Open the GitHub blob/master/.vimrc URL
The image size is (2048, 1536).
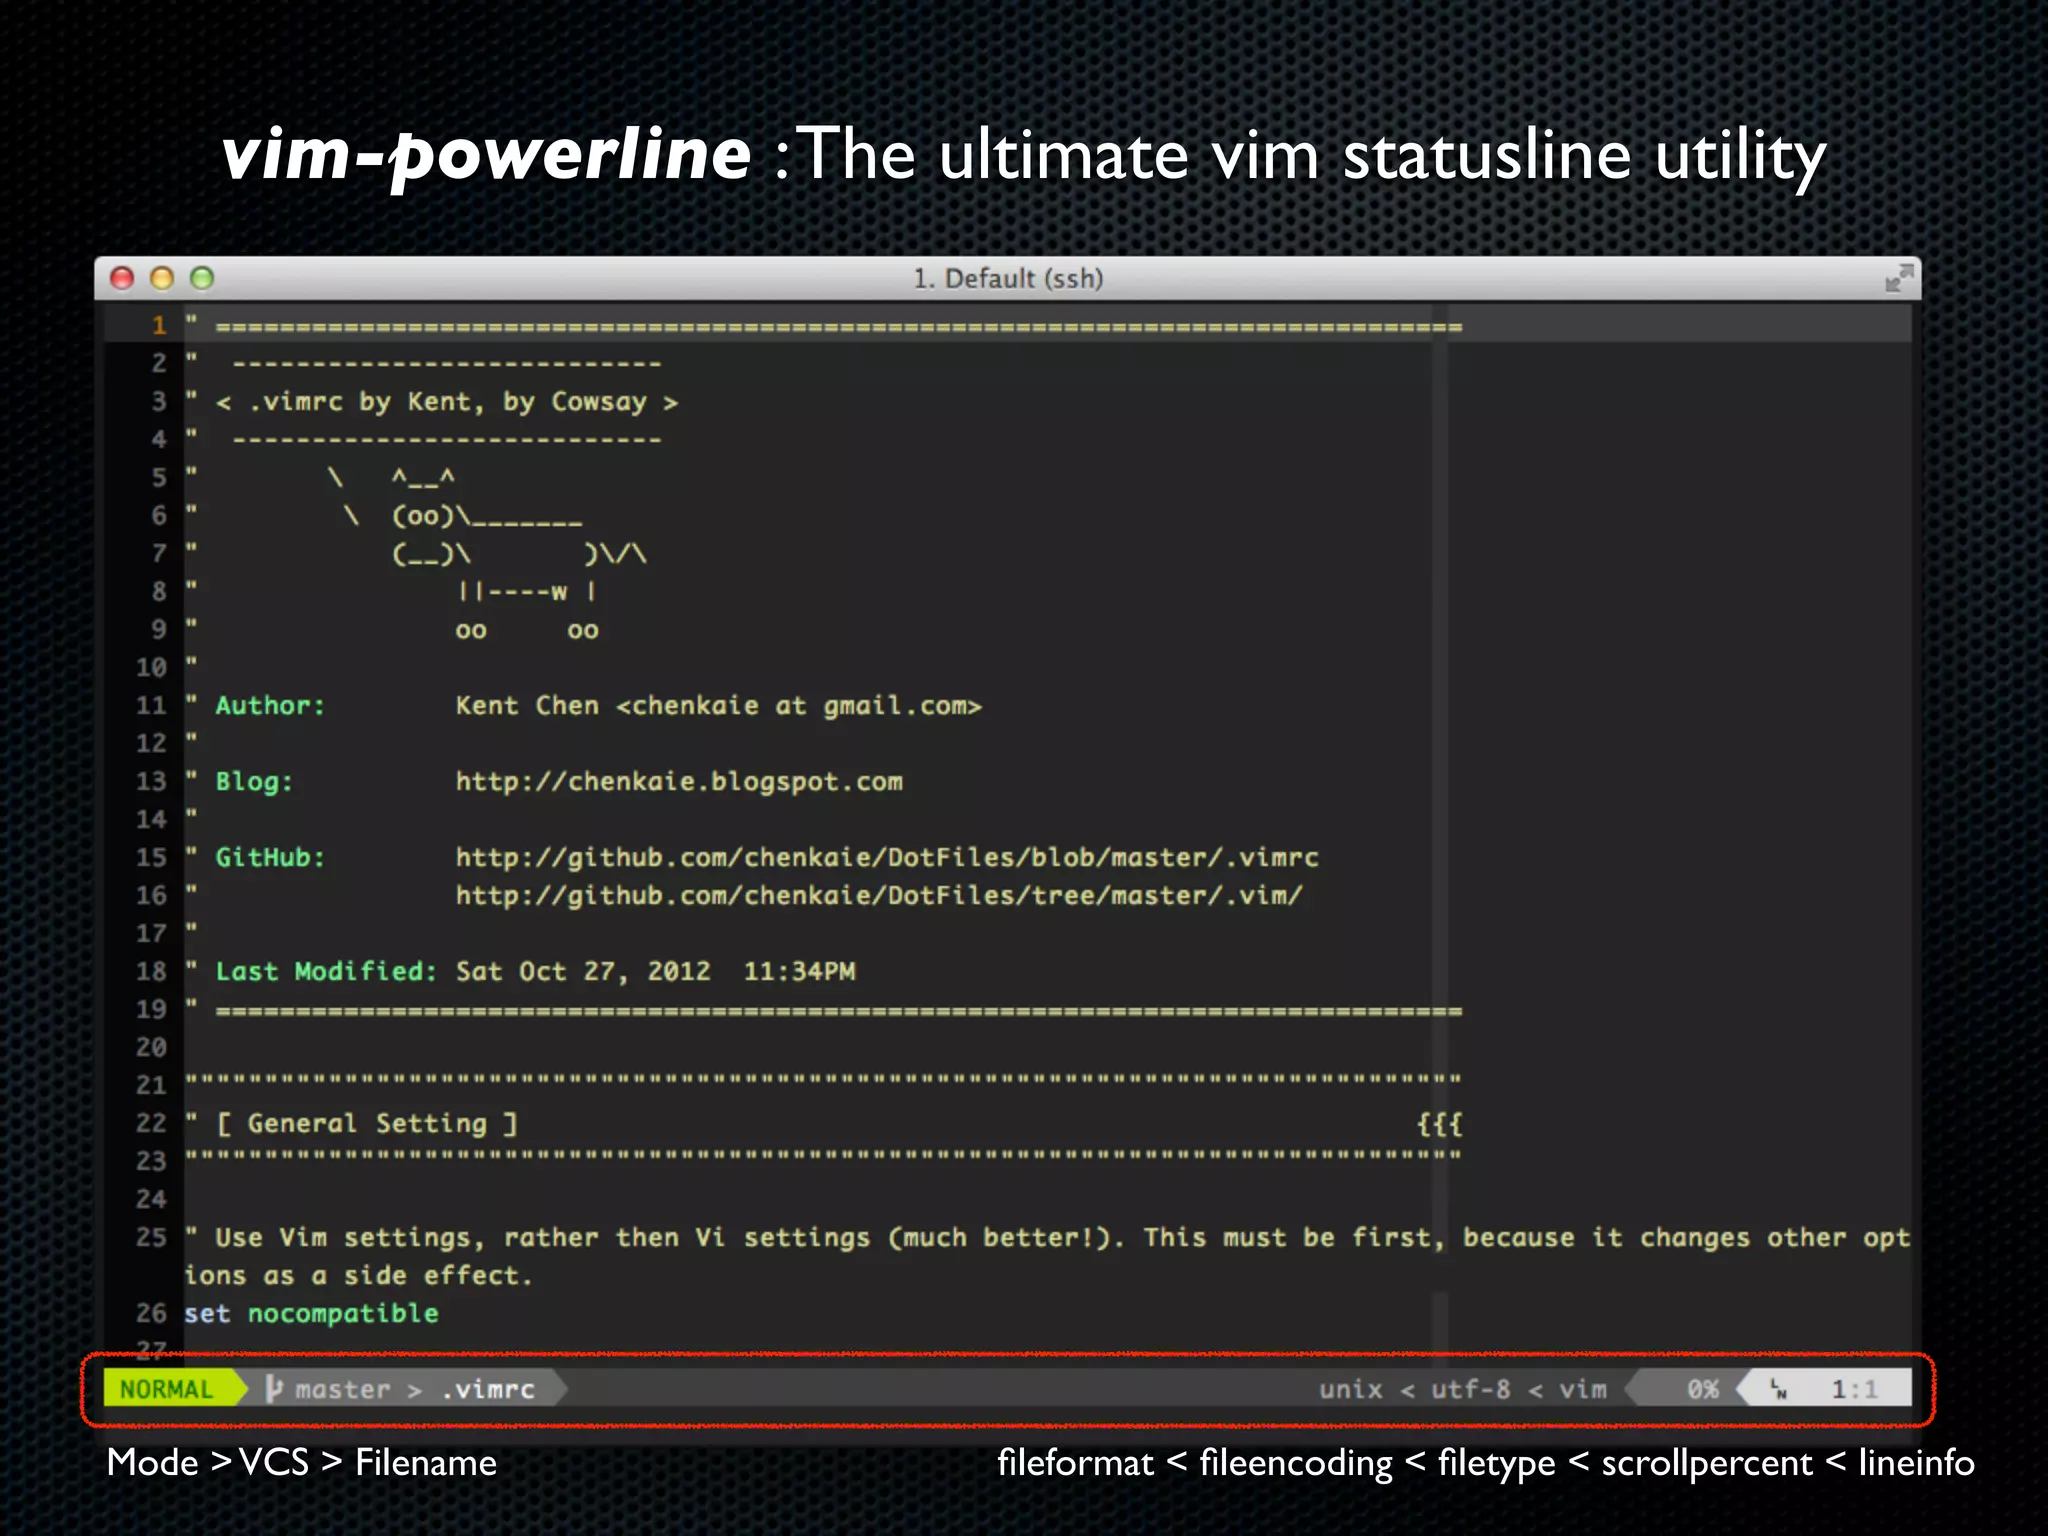tap(887, 857)
